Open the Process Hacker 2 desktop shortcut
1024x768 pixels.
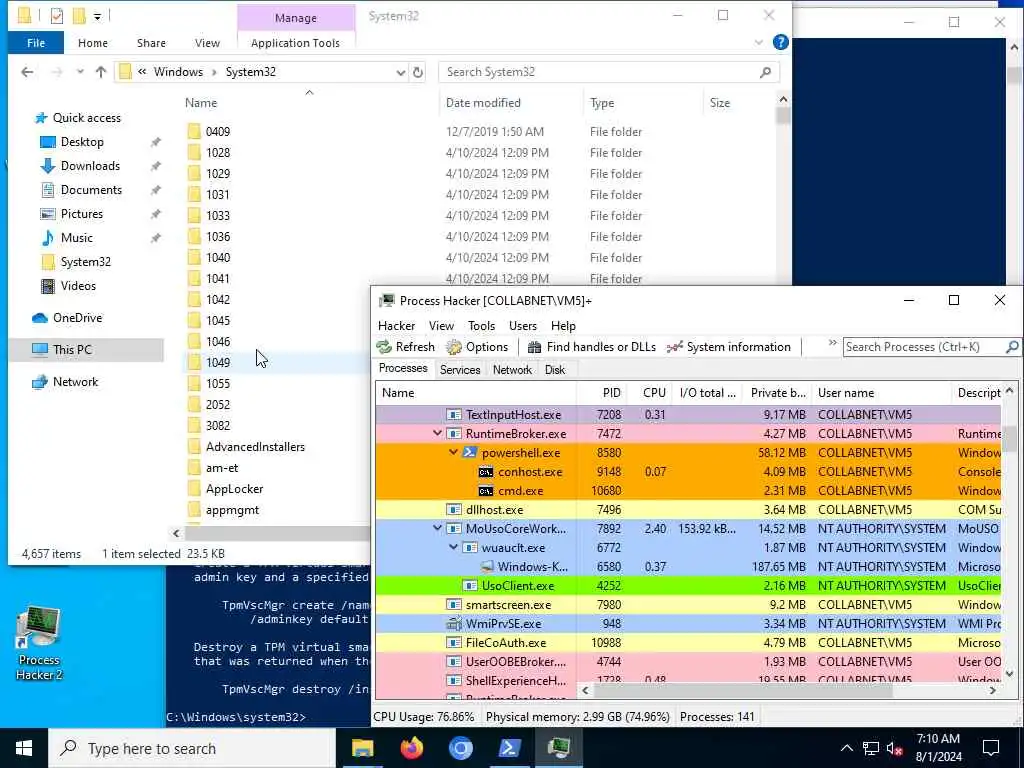coord(39,644)
